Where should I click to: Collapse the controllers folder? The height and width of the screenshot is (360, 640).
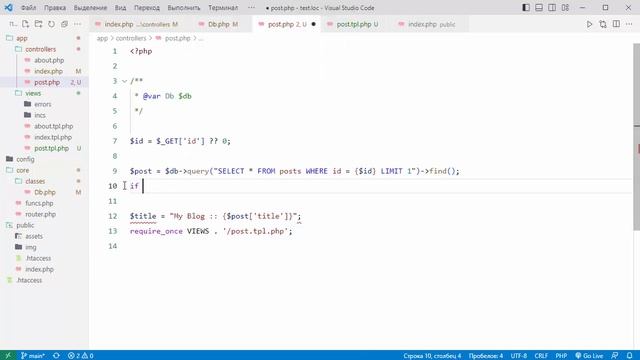[x=40, y=49]
